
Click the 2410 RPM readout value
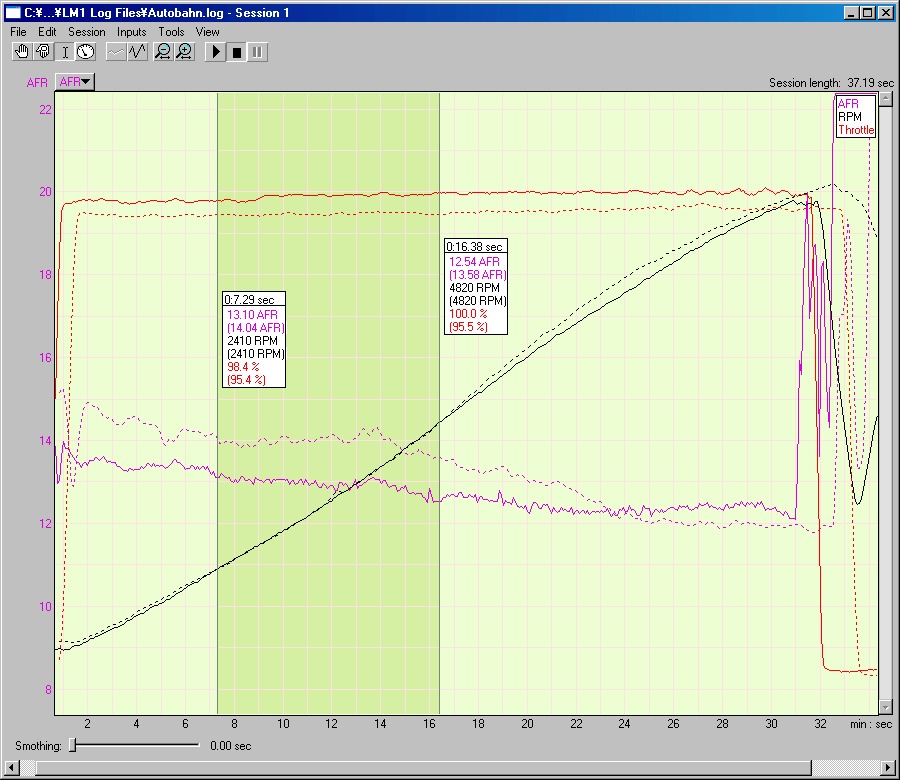(x=253, y=341)
